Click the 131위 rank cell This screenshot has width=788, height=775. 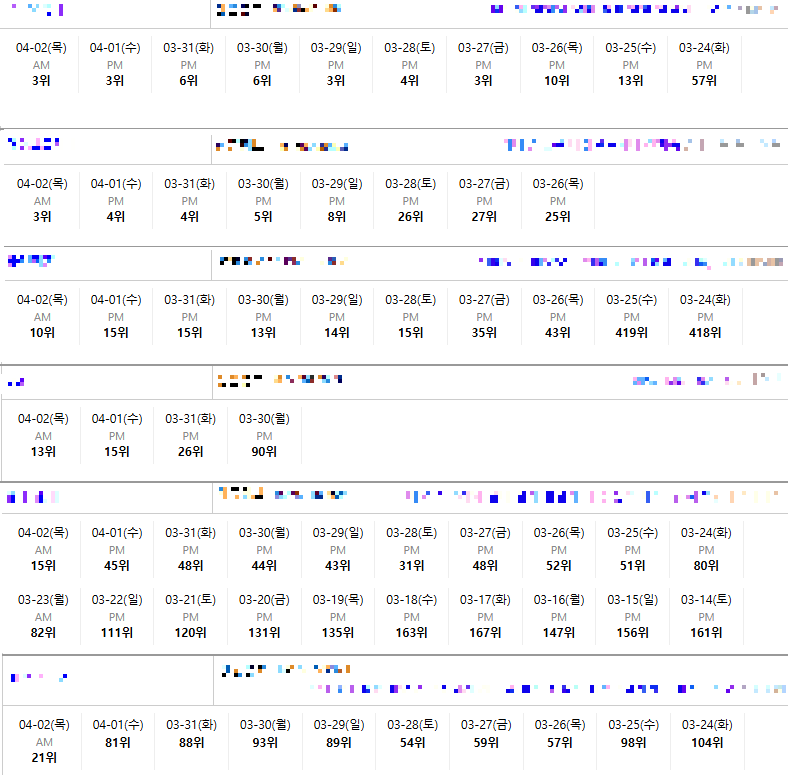point(264,633)
